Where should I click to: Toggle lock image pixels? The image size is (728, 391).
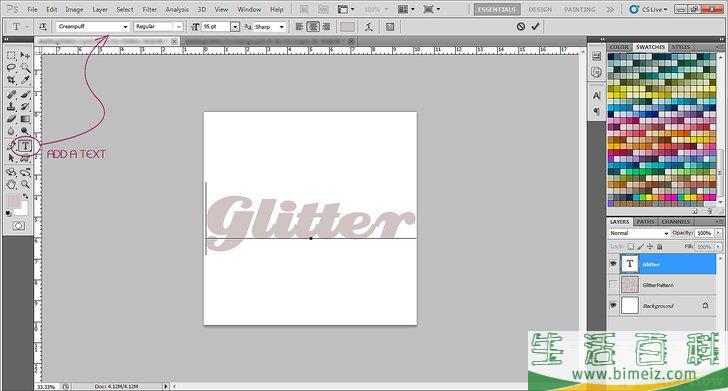[640, 247]
